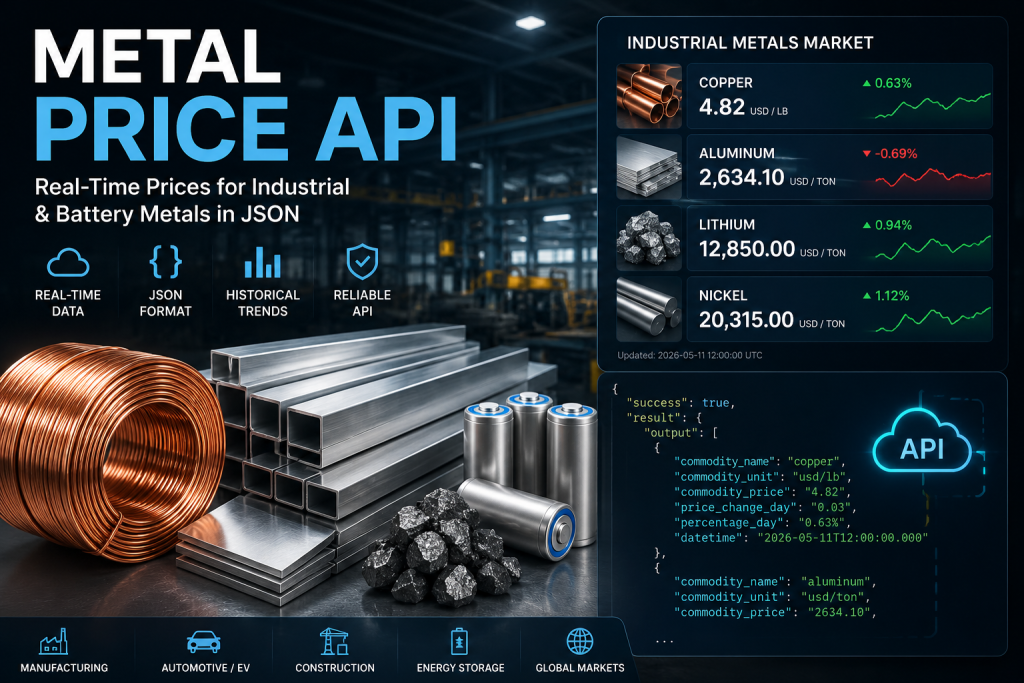Click the -0.69% change value

point(896,153)
